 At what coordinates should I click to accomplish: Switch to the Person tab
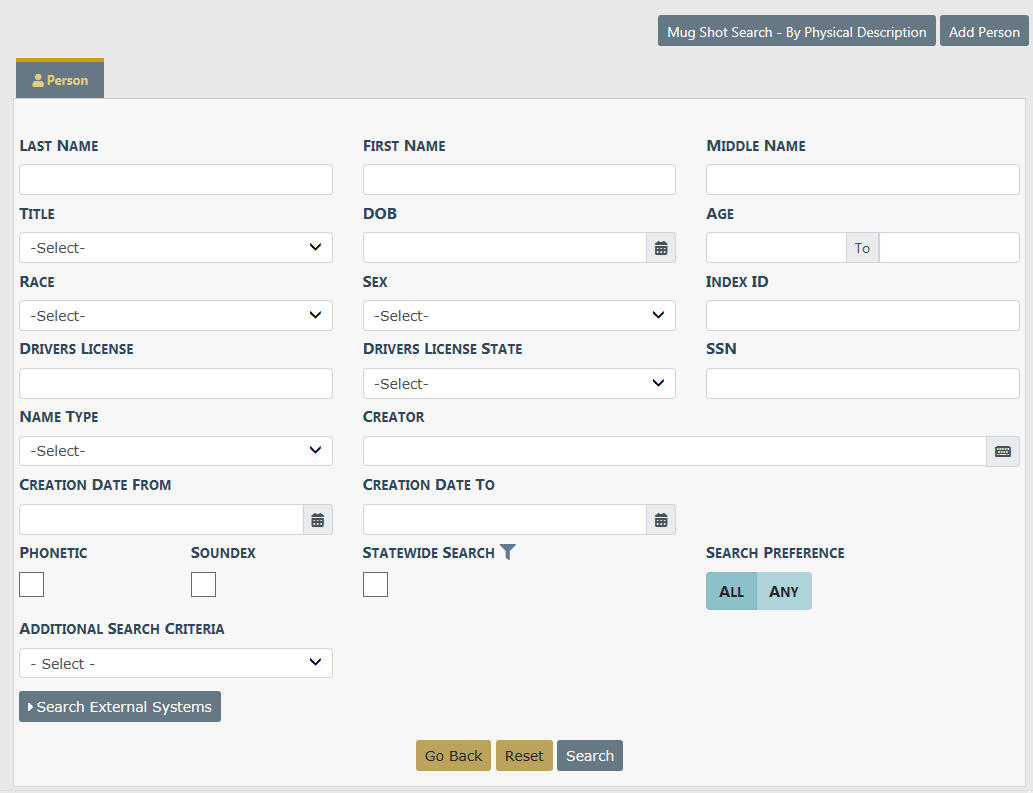[60, 80]
